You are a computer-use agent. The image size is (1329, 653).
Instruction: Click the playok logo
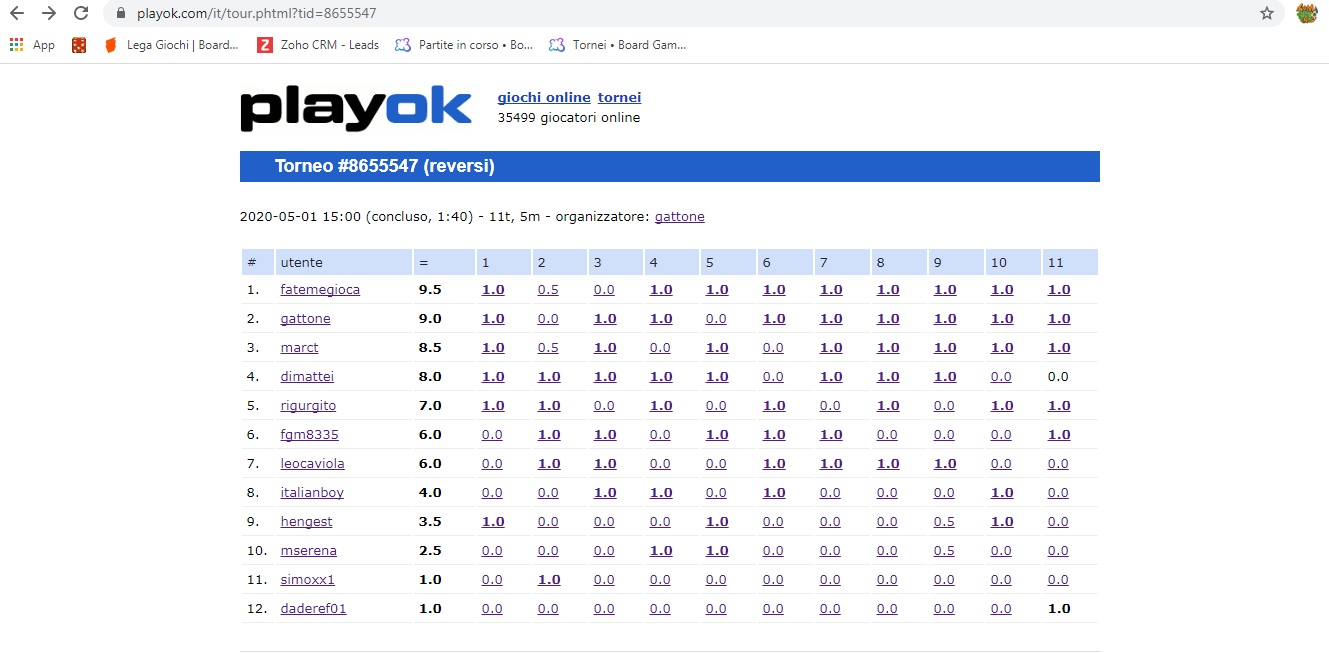point(355,108)
